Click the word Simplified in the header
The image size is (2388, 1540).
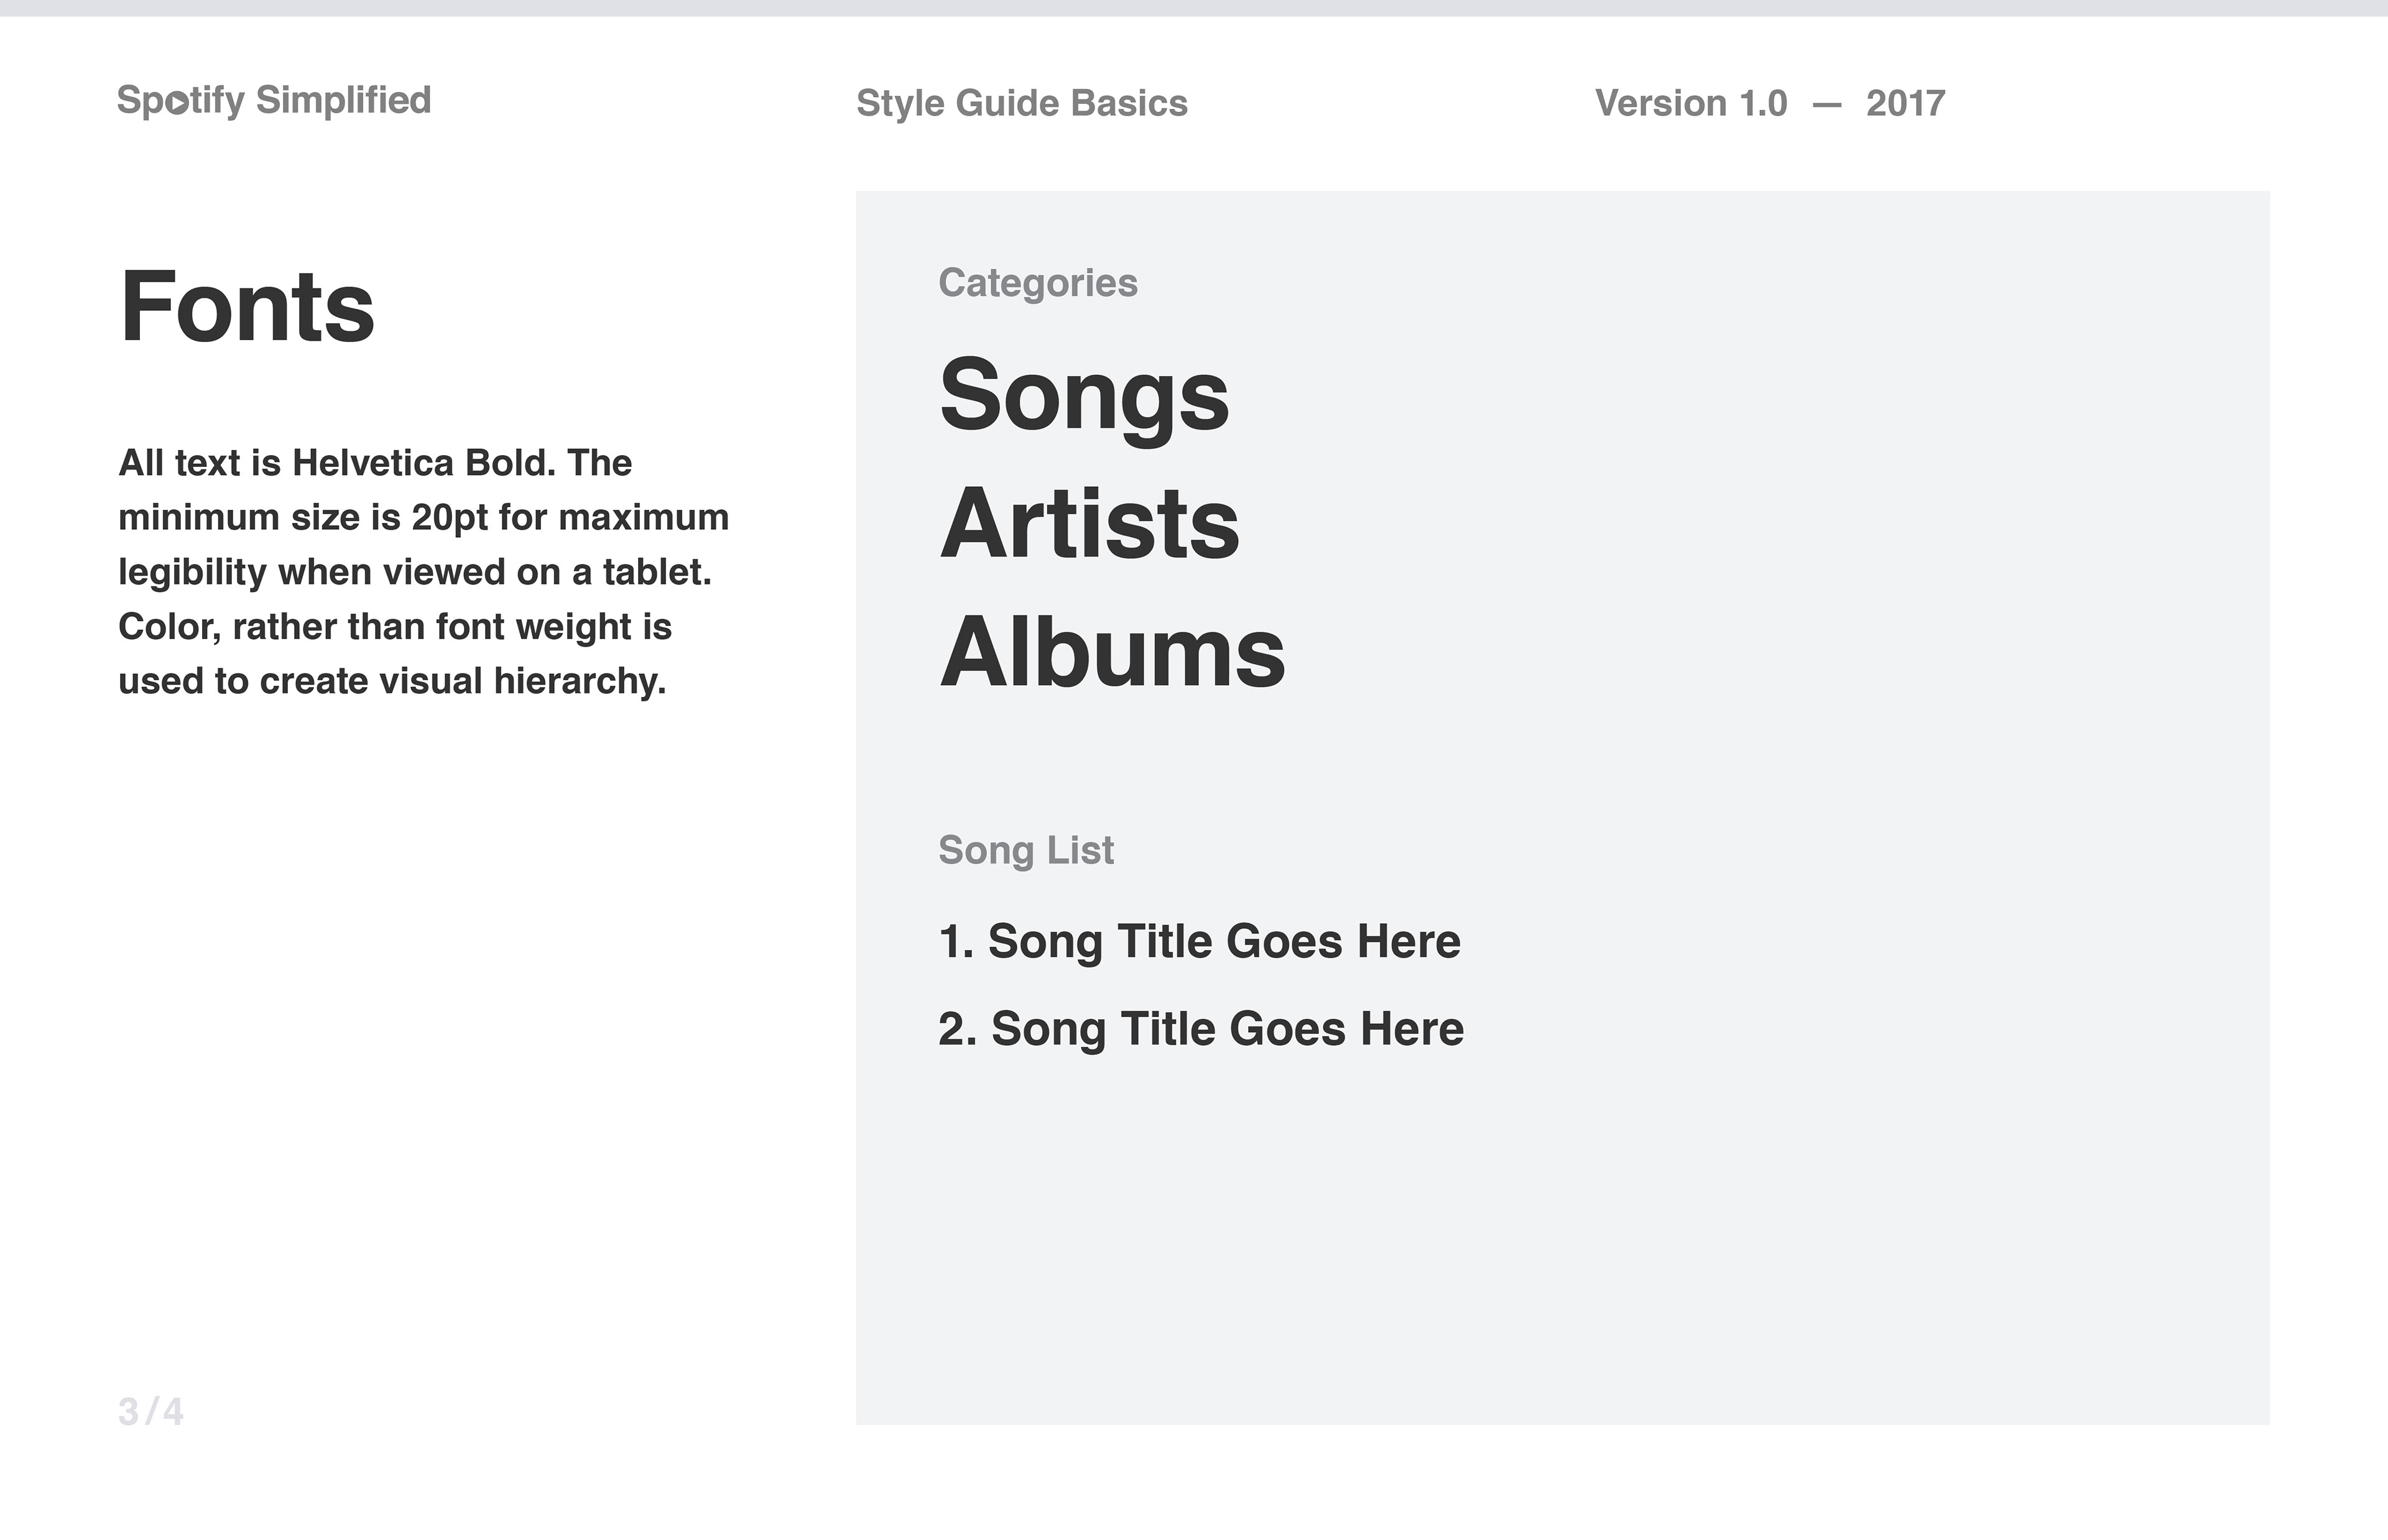tap(343, 100)
